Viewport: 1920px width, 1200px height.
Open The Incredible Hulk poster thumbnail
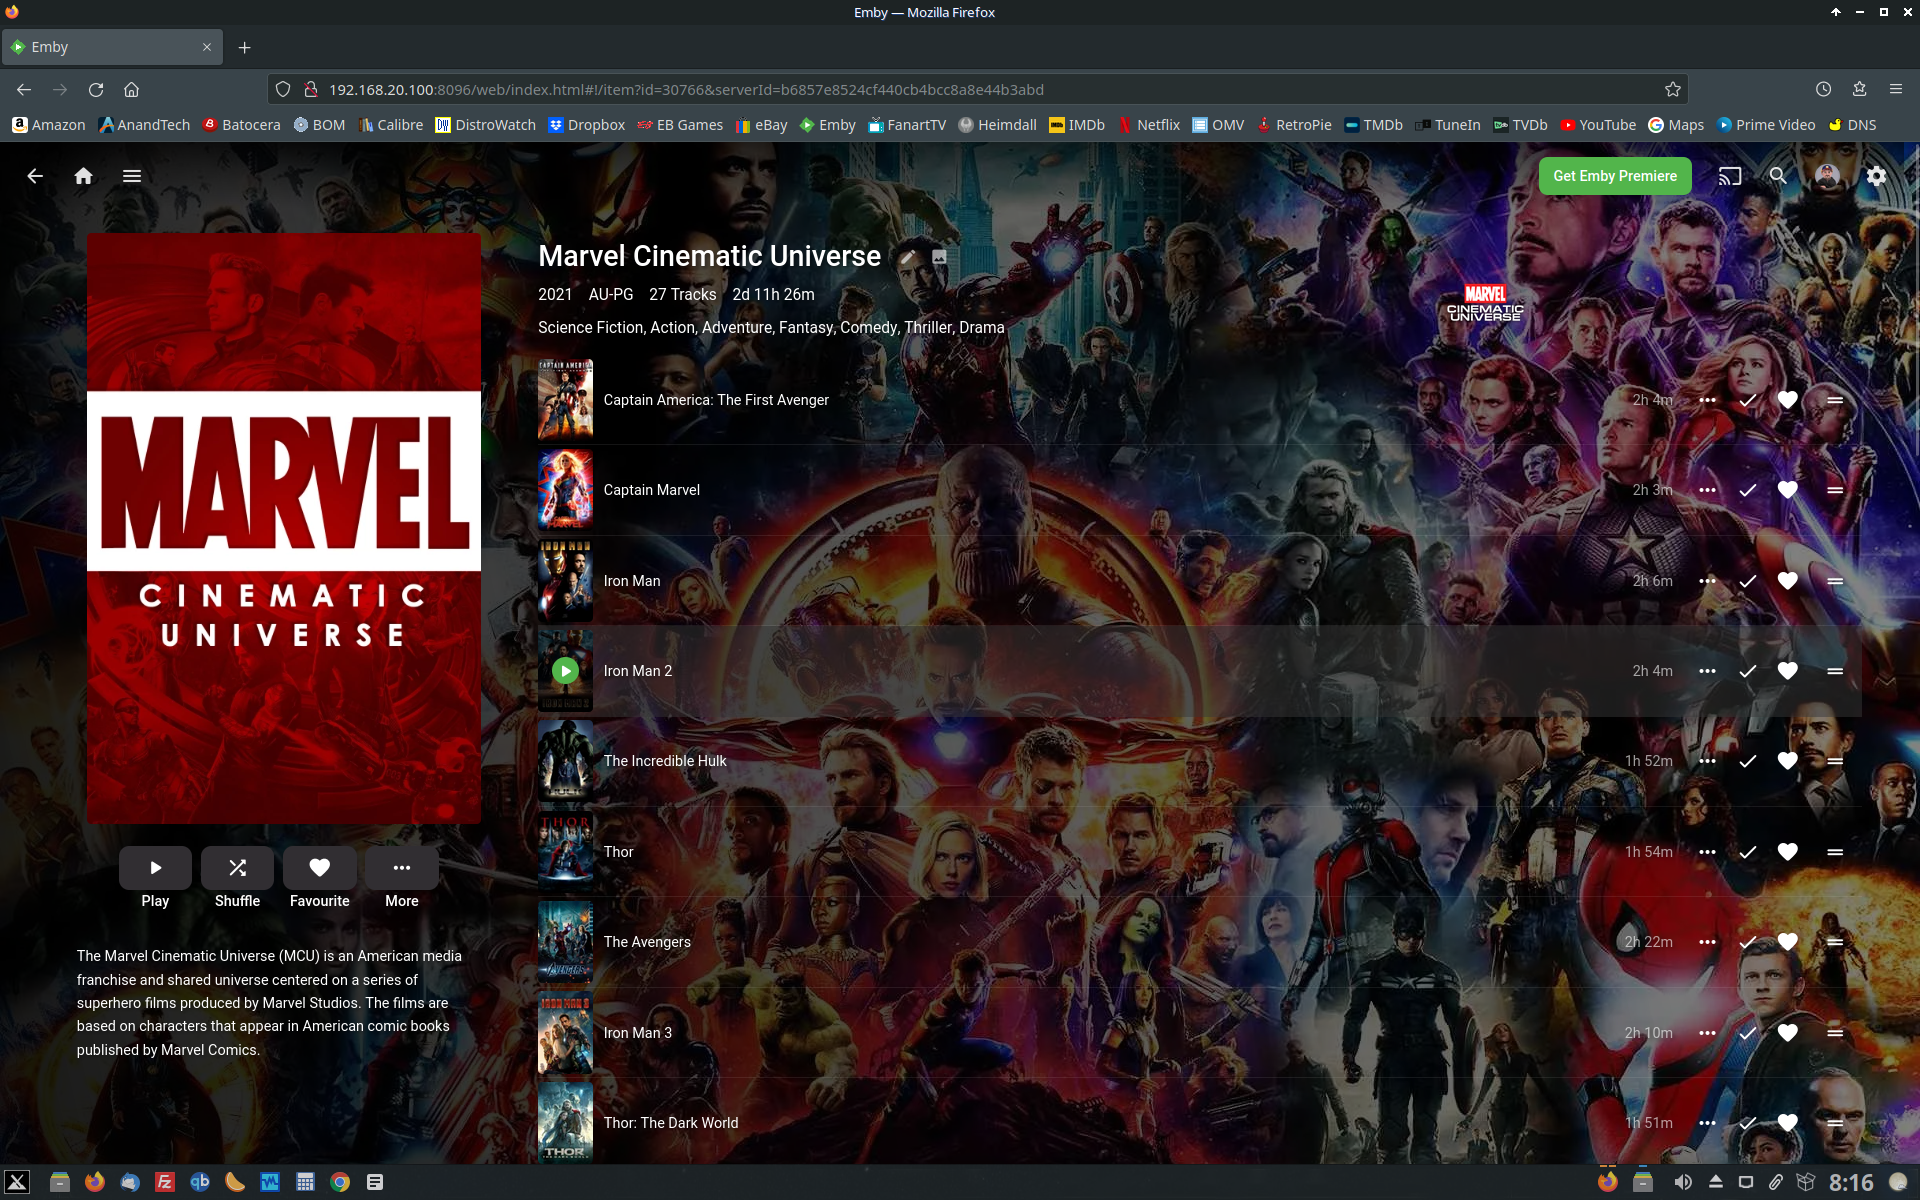tap(565, 761)
